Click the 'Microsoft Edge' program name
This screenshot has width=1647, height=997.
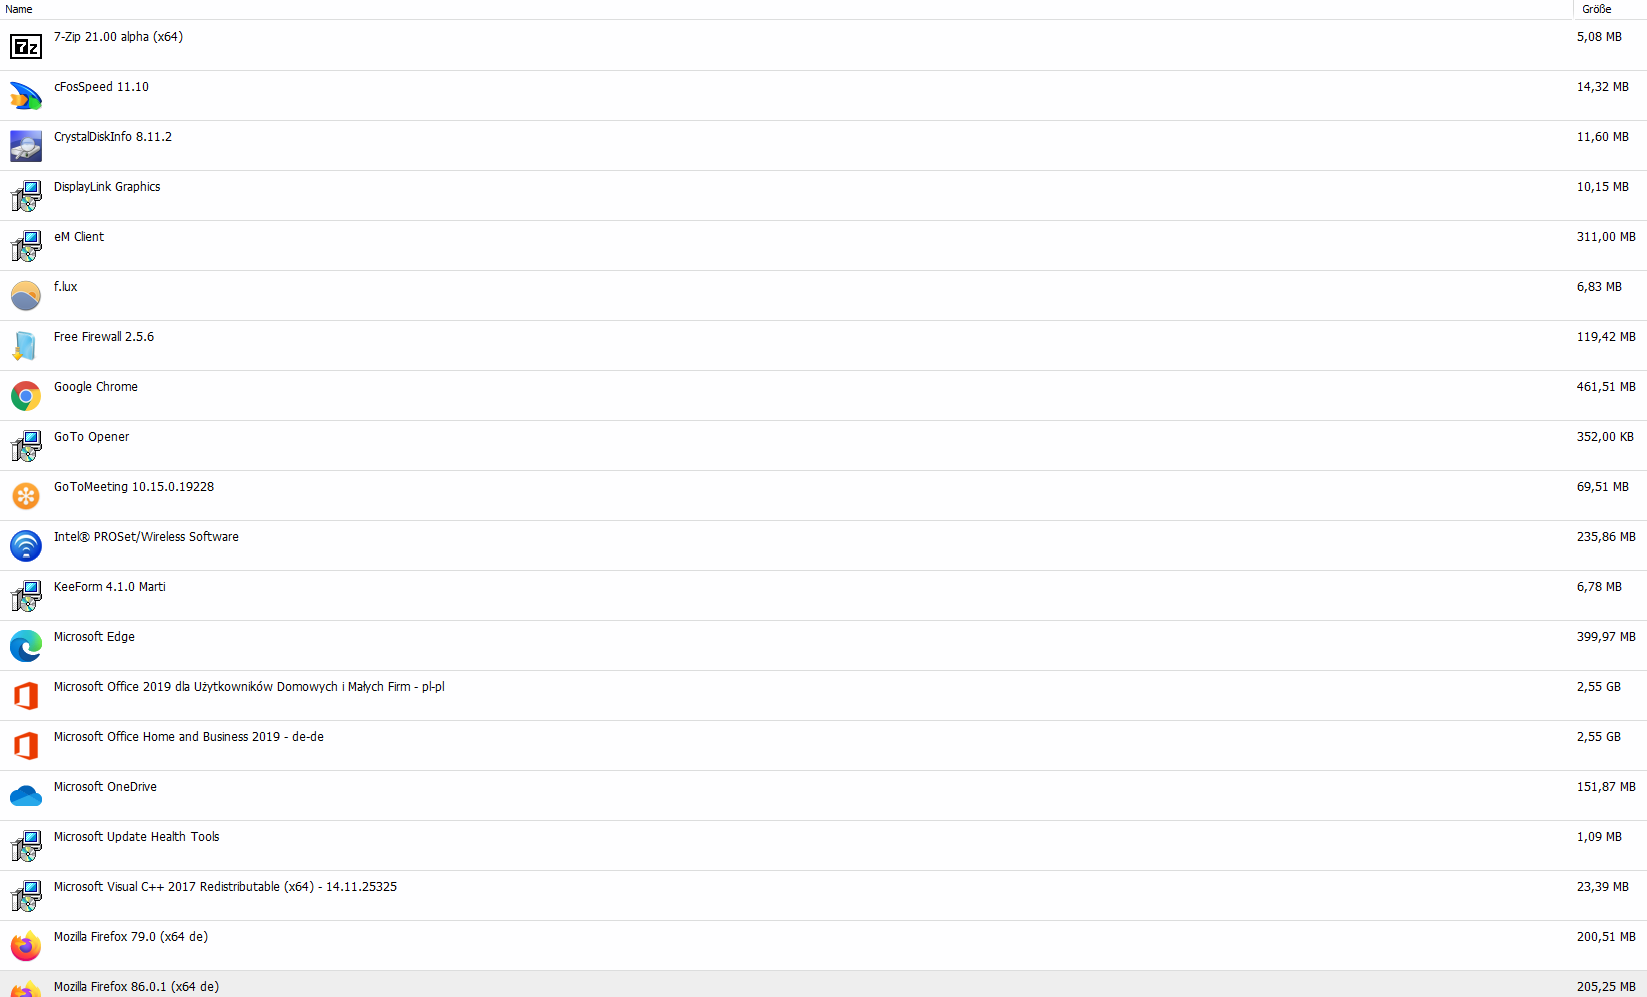coord(94,637)
